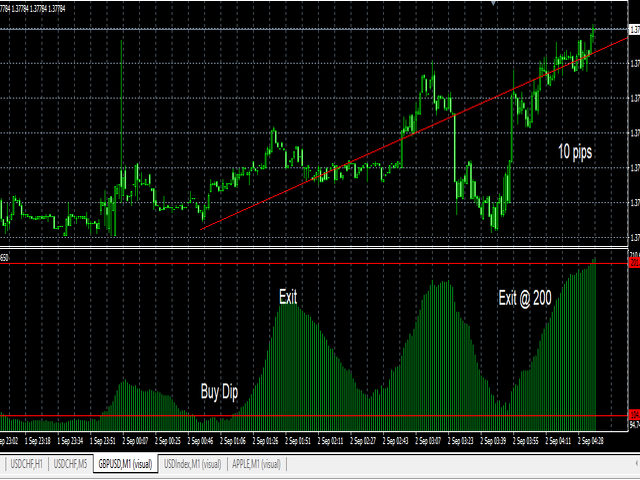The width and height of the screenshot is (640, 480).
Task: Select the GBPUSD,M1 (visual) tab
Action: point(125,463)
